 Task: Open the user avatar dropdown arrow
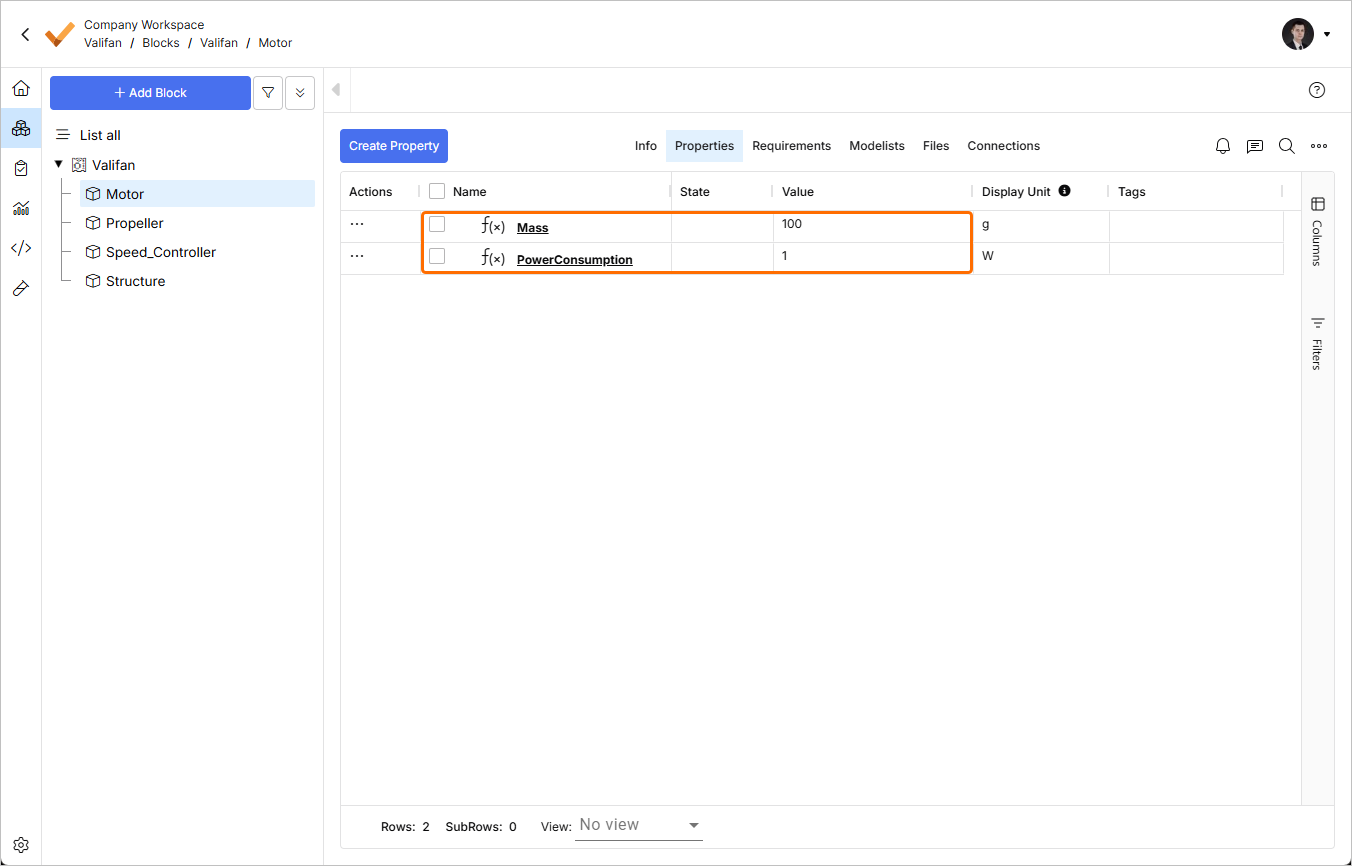[x=1327, y=34]
